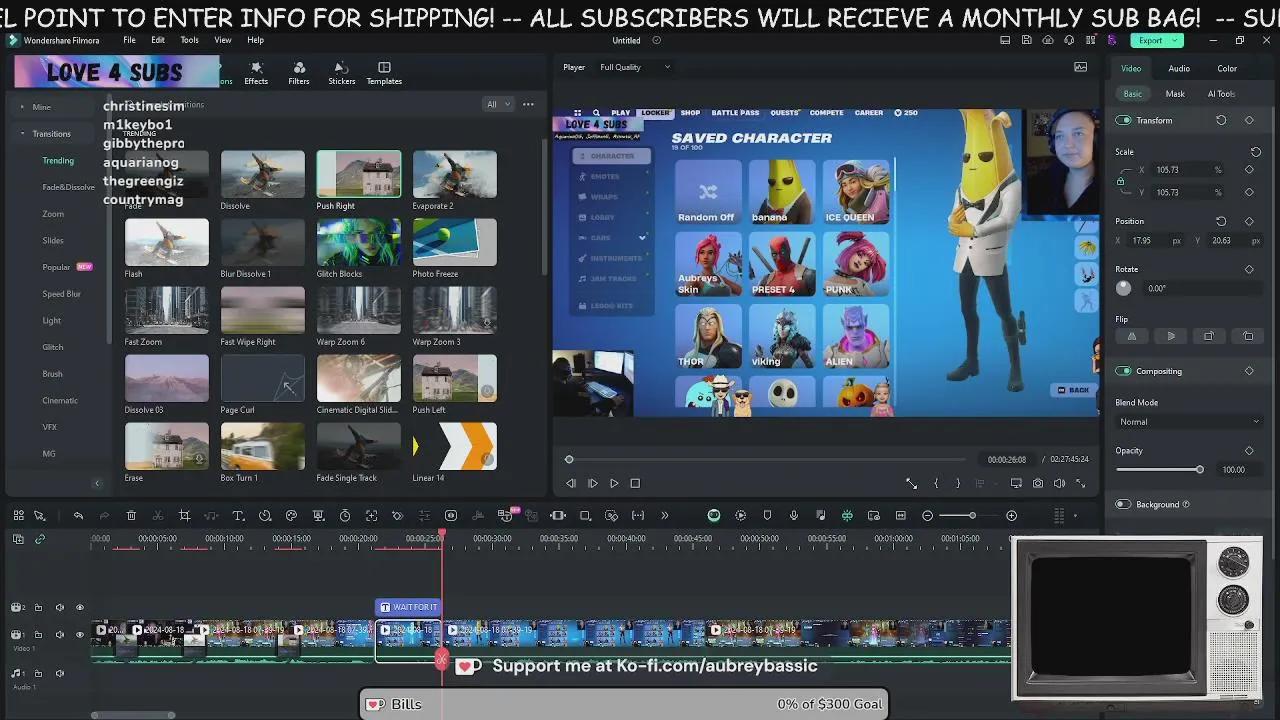This screenshot has height=720, width=1280.
Task: Open the Filters panel icon
Action: 299,73
